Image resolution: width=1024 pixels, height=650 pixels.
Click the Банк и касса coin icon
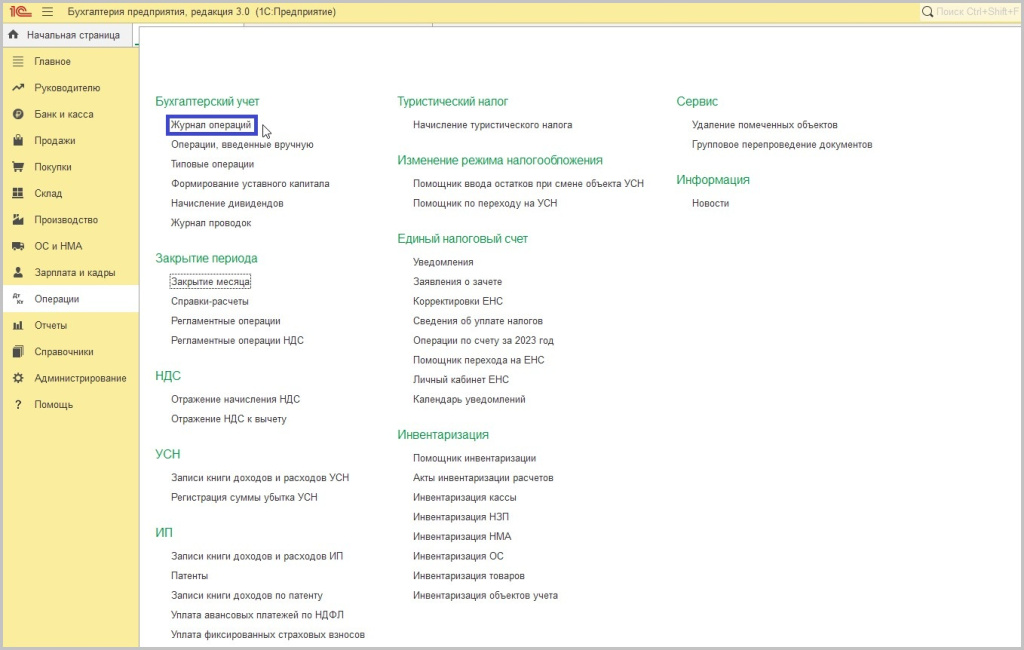click(x=17, y=114)
